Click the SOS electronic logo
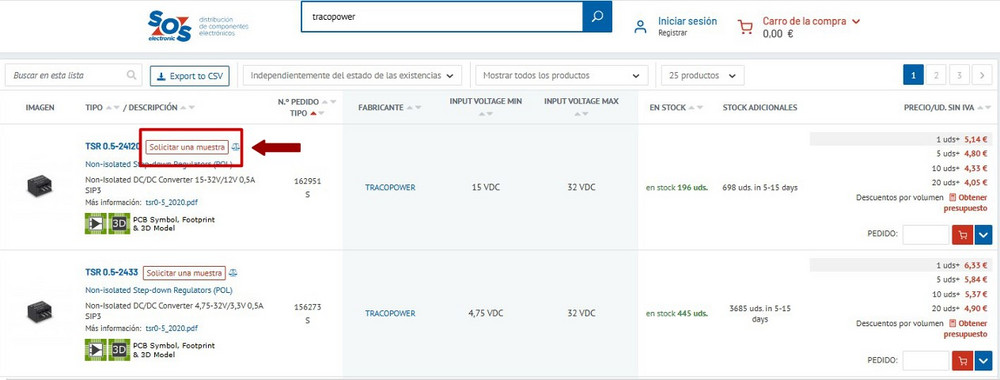Screen dimensions: 1000x380 pos(170,26)
